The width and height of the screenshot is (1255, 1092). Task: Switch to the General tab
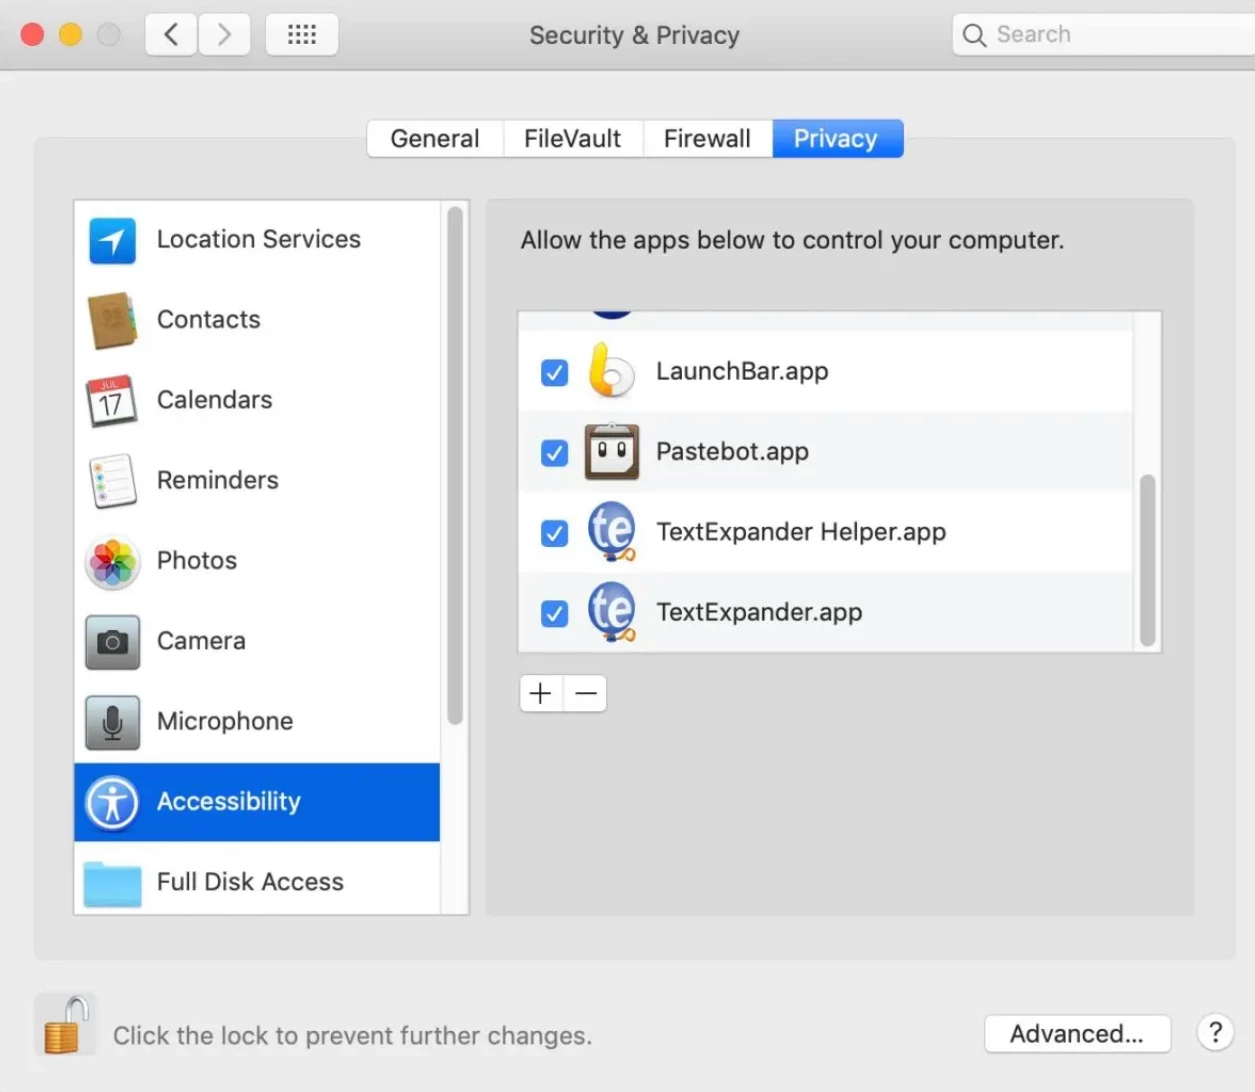(435, 139)
